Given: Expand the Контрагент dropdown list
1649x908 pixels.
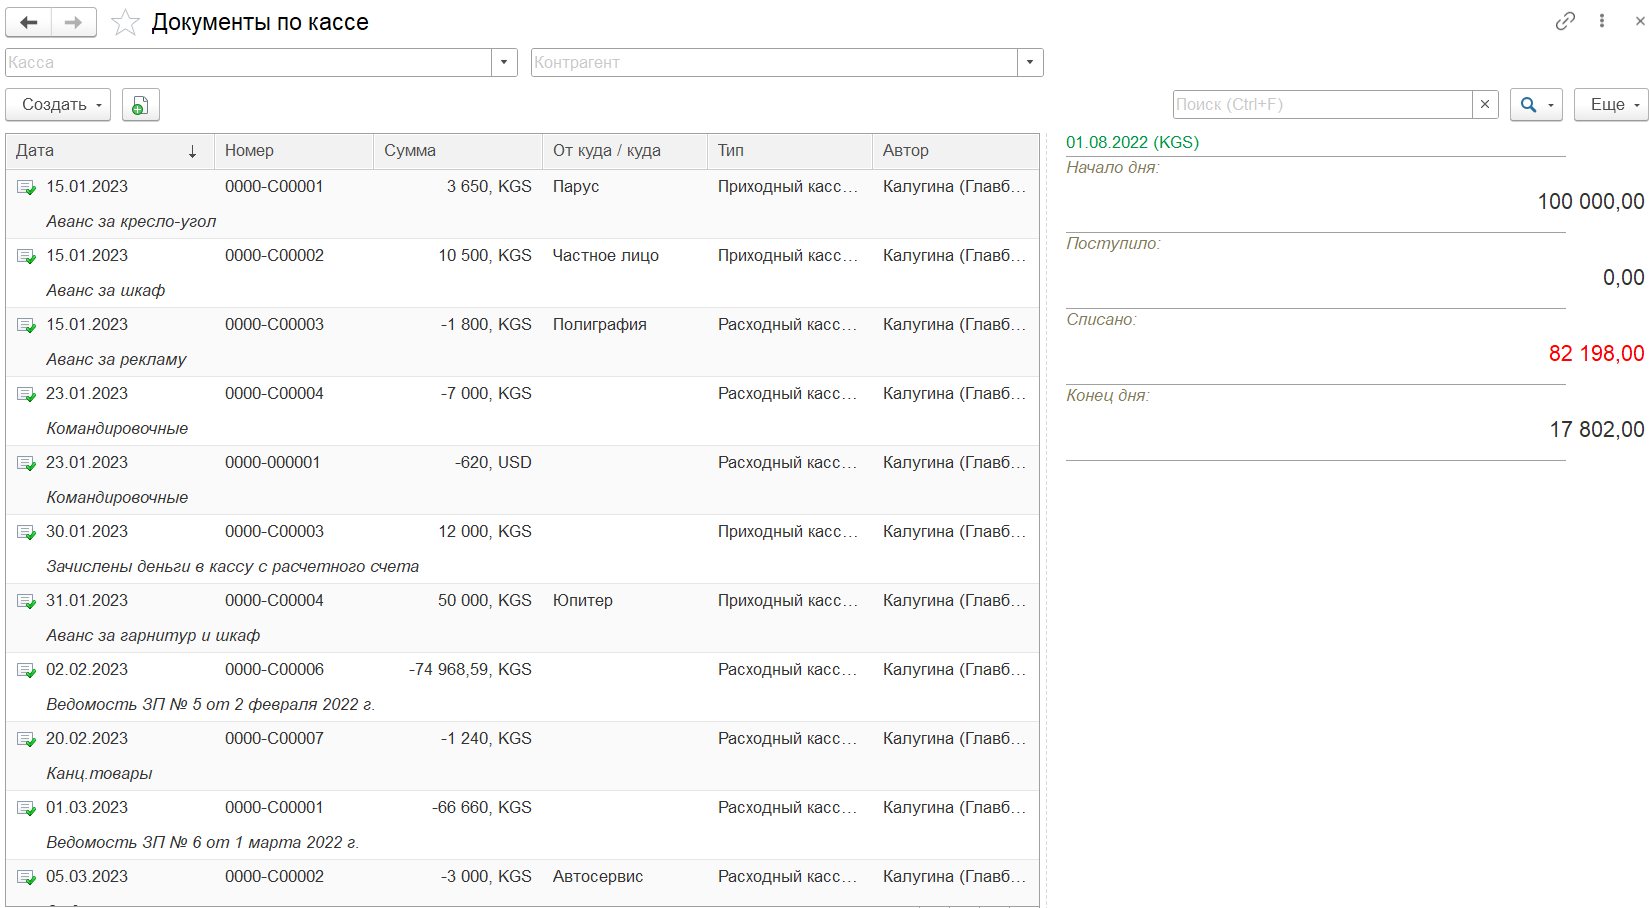Looking at the screenshot, I should (x=1030, y=62).
